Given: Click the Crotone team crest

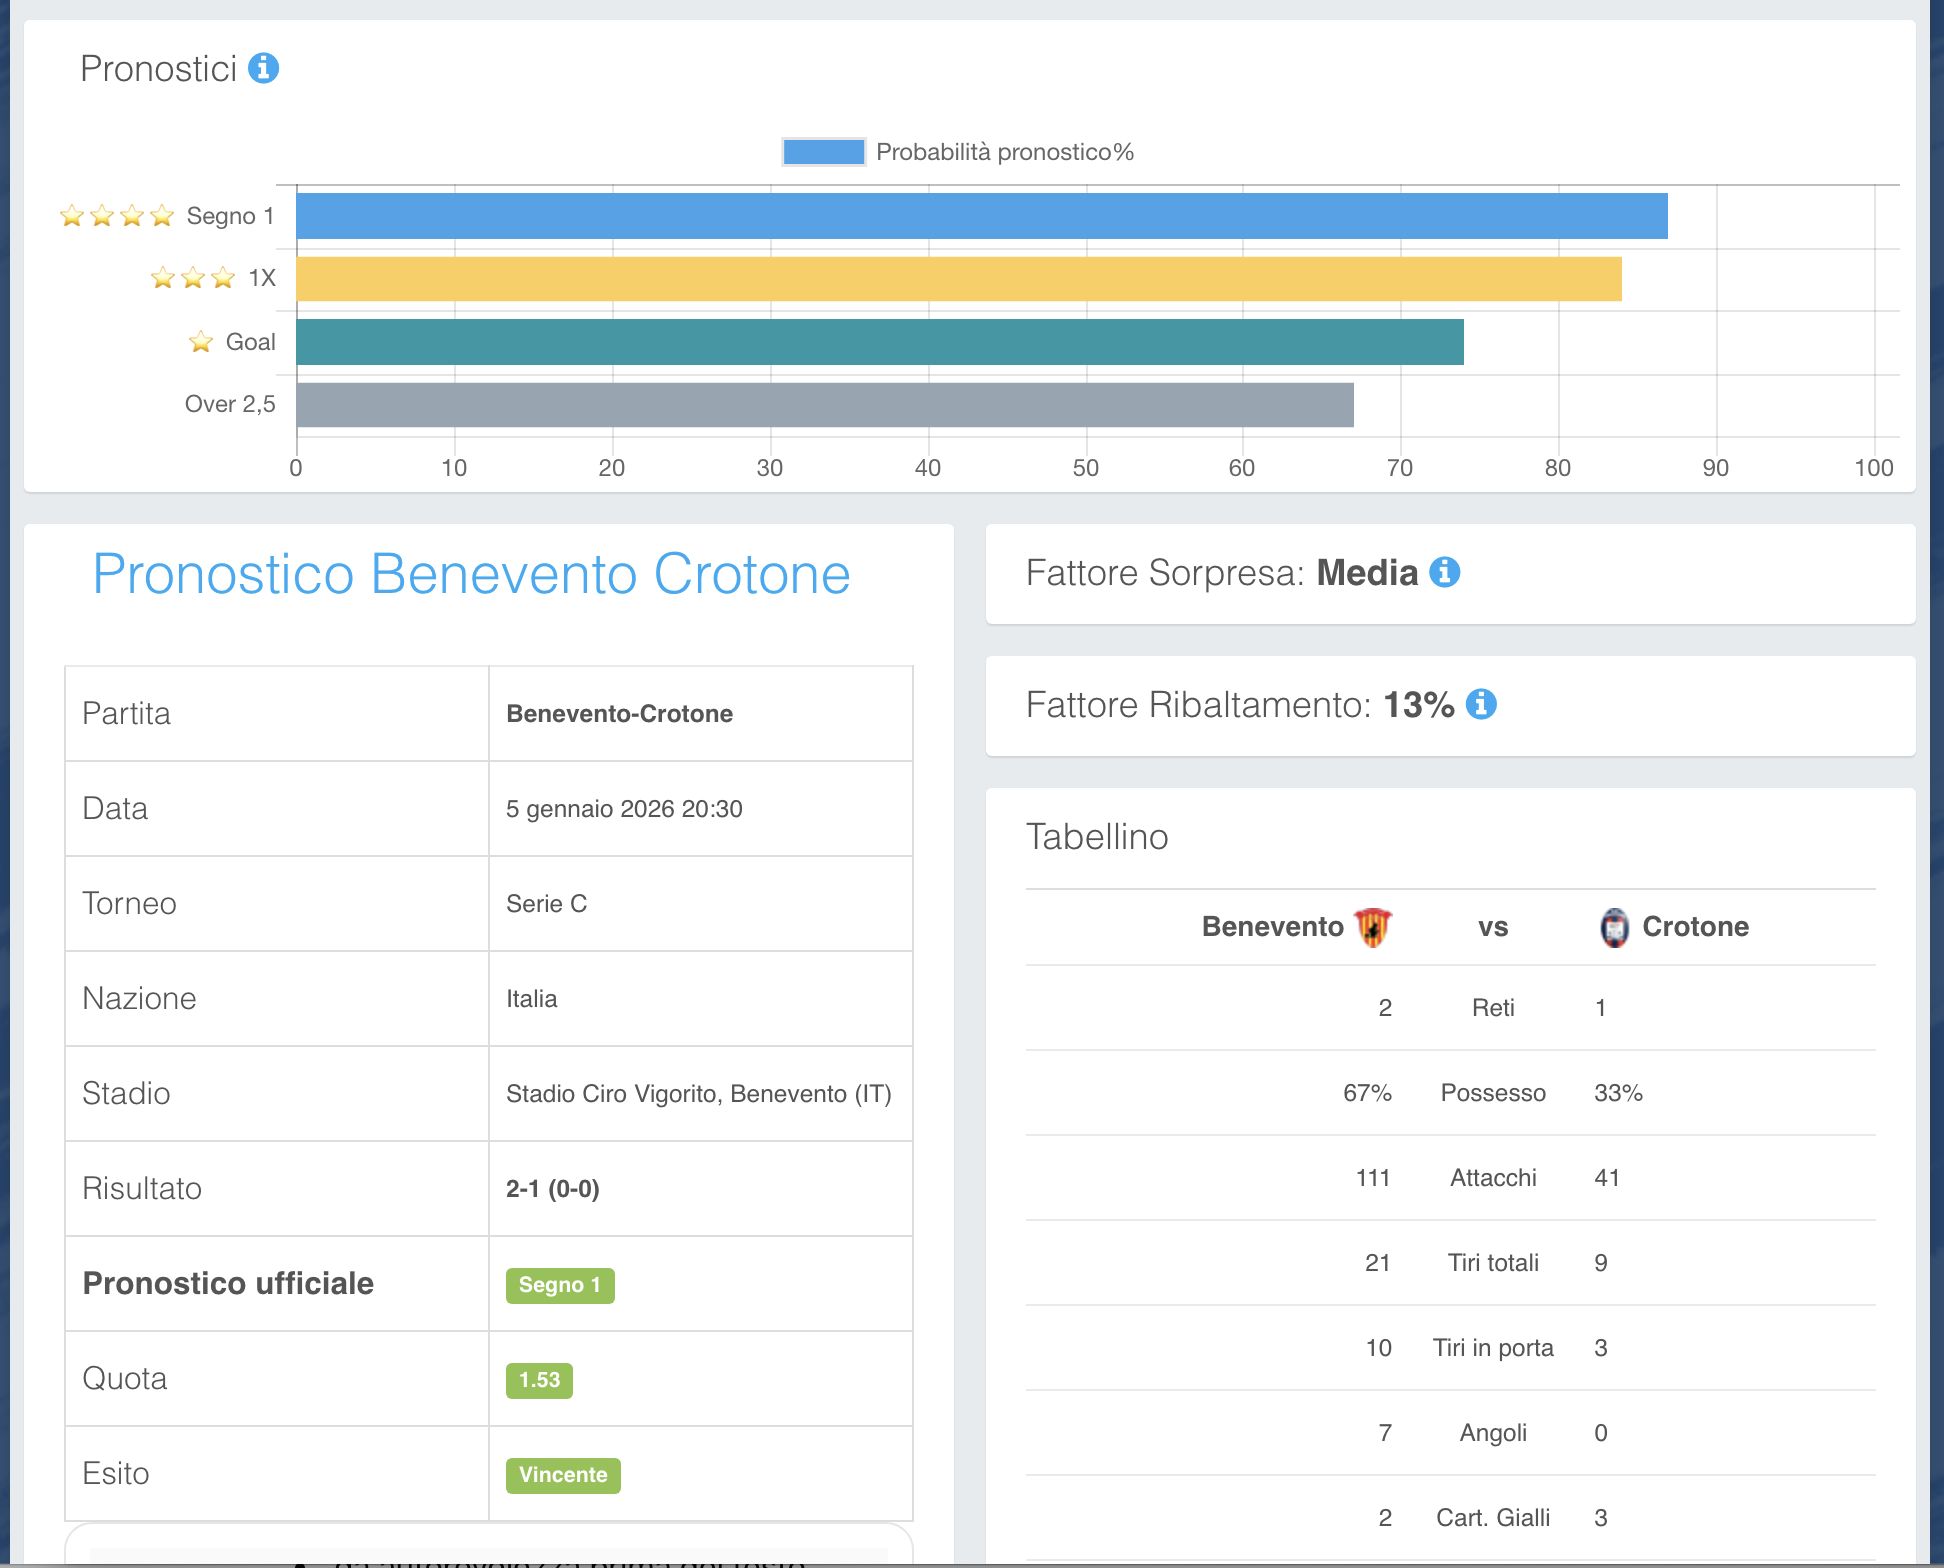Looking at the screenshot, I should [x=1614, y=927].
